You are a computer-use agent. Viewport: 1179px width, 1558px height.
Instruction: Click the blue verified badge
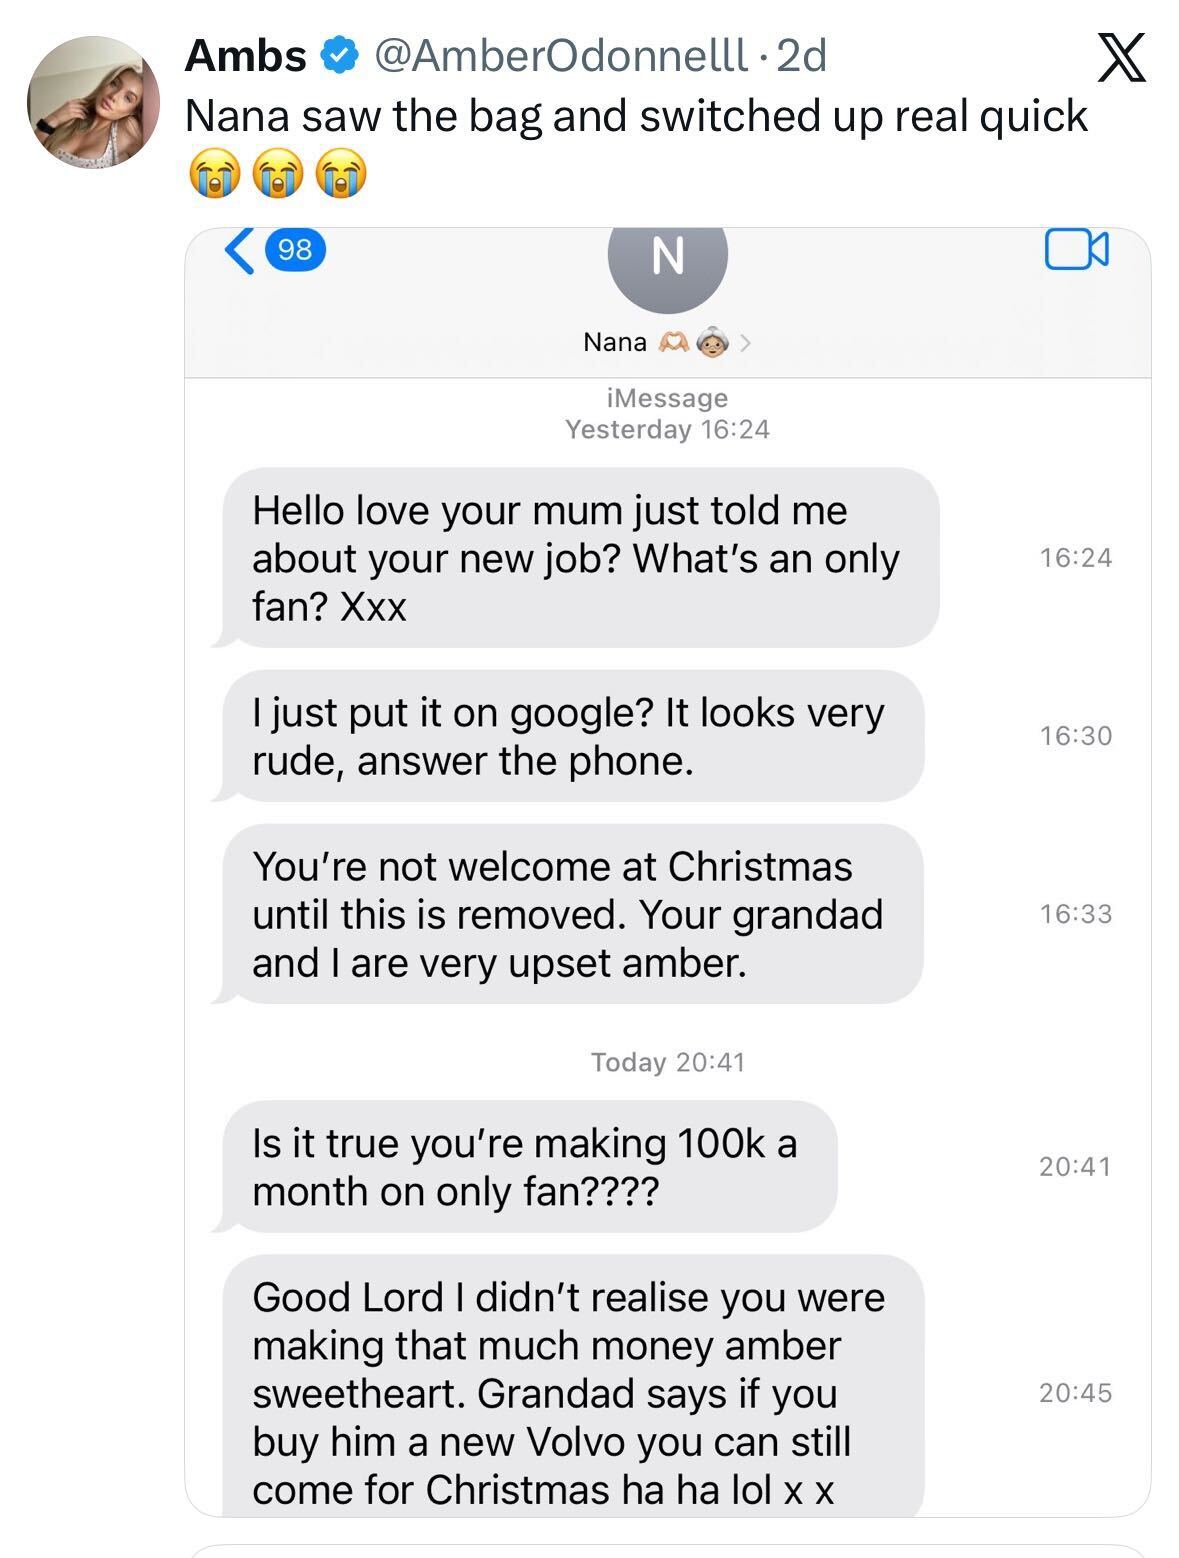pyautogui.click(x=340, y=56)
